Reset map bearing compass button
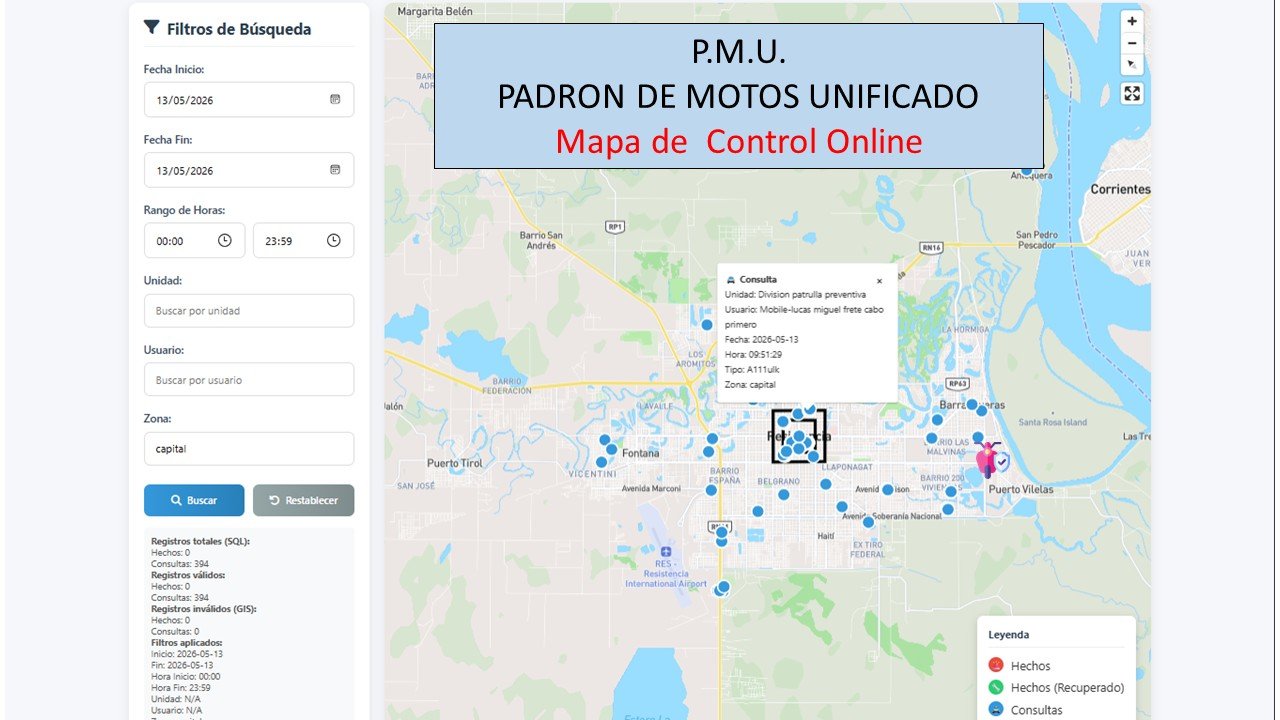Viewport: 1280px width, 720px height. click(1131, 64)
